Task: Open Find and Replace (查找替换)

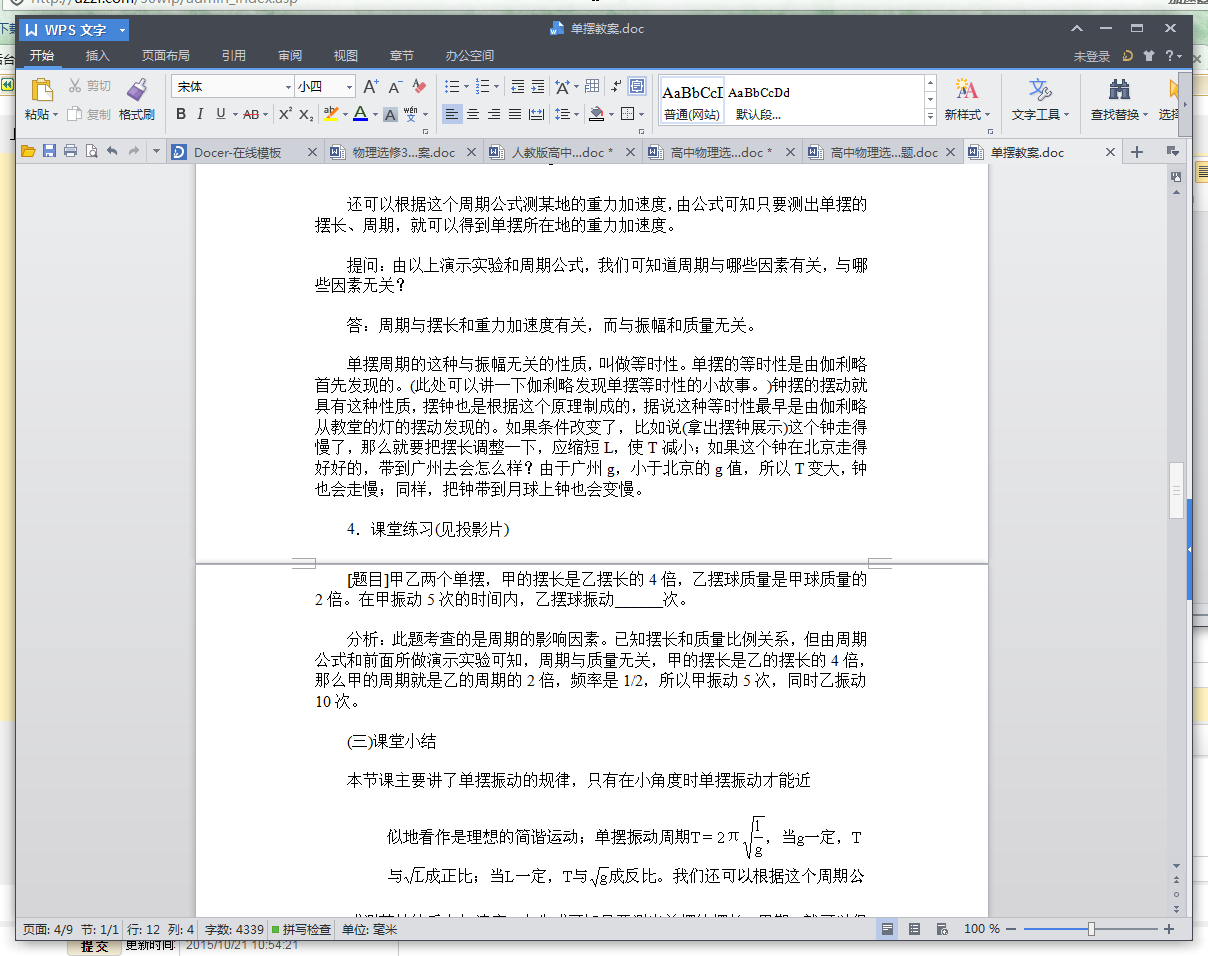Action: tap(1119, 99)
